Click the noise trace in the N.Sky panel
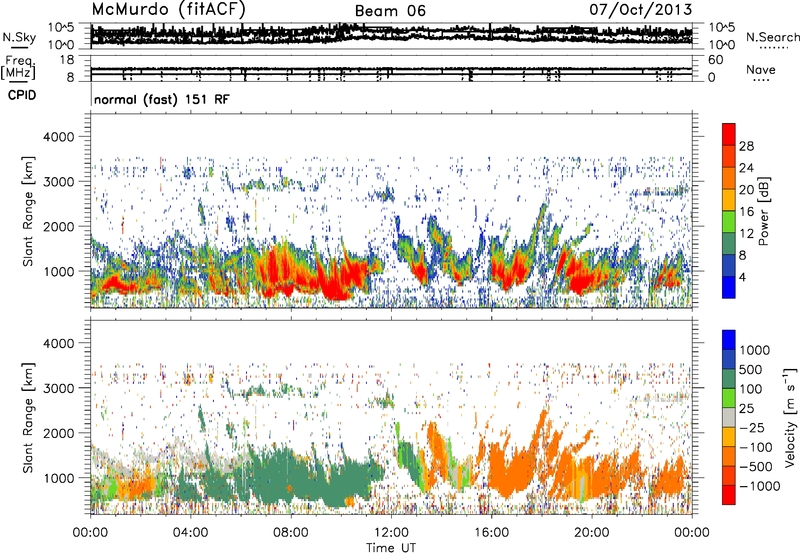Screen dimensions: 800x554 pyautogui.click(x=391, y=35)
